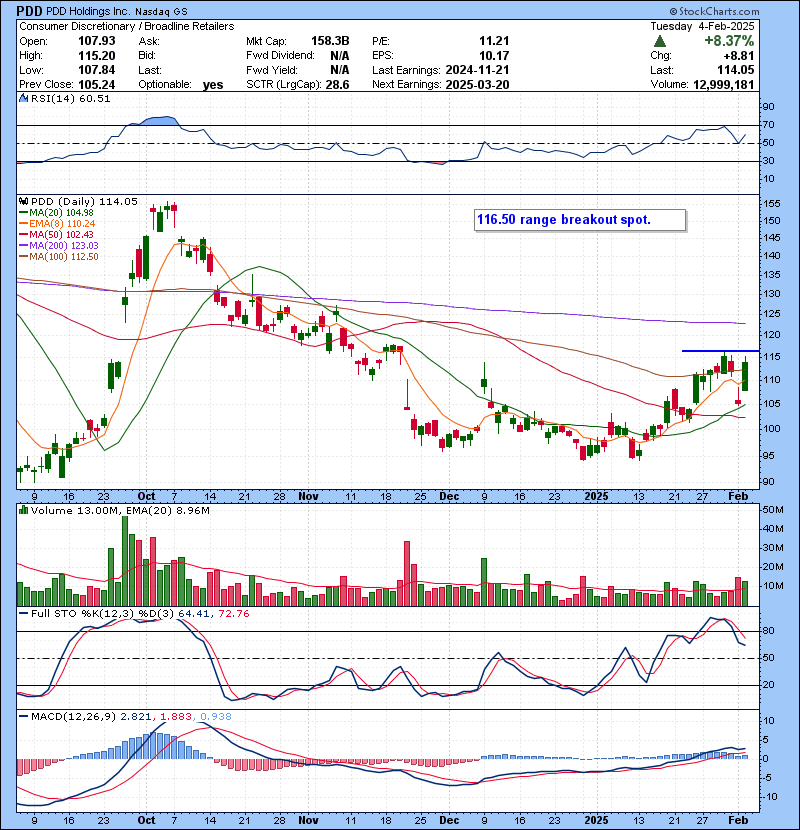Click the 'PDD (Daily) 114.05' price panel label
The height and width of the screenshot is (830, 800).
(x=84, y=202)
